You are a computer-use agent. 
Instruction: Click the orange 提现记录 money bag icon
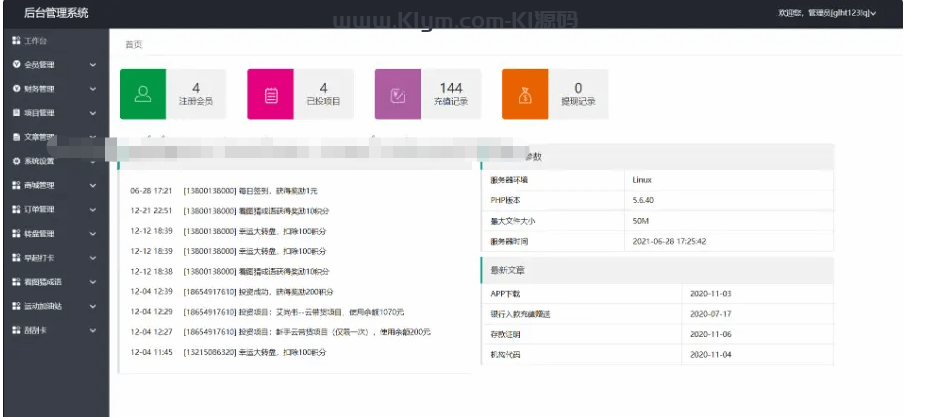(525, 95)
